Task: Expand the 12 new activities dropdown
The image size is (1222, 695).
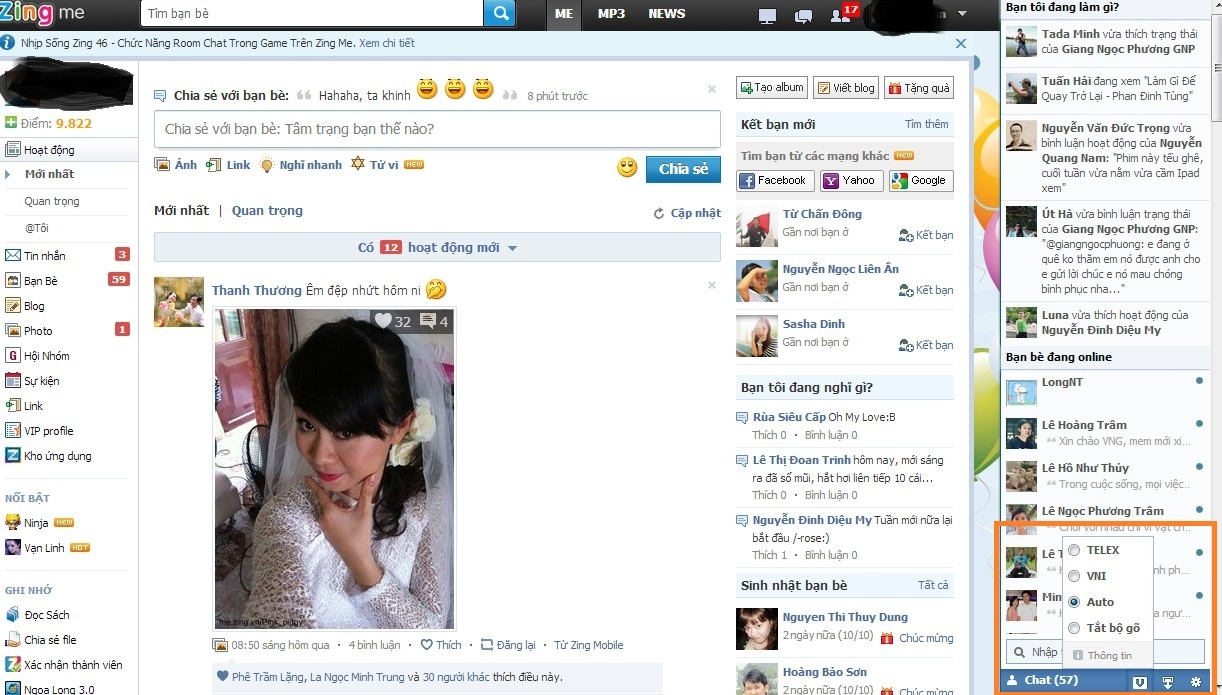Action: (x=436, y=246)
